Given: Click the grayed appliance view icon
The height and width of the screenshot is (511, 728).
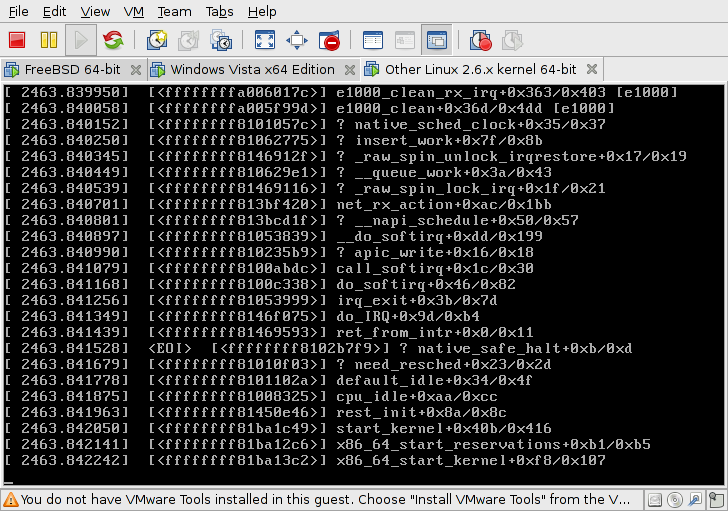Looking at the screenshot, I should (x=404, y=40).
